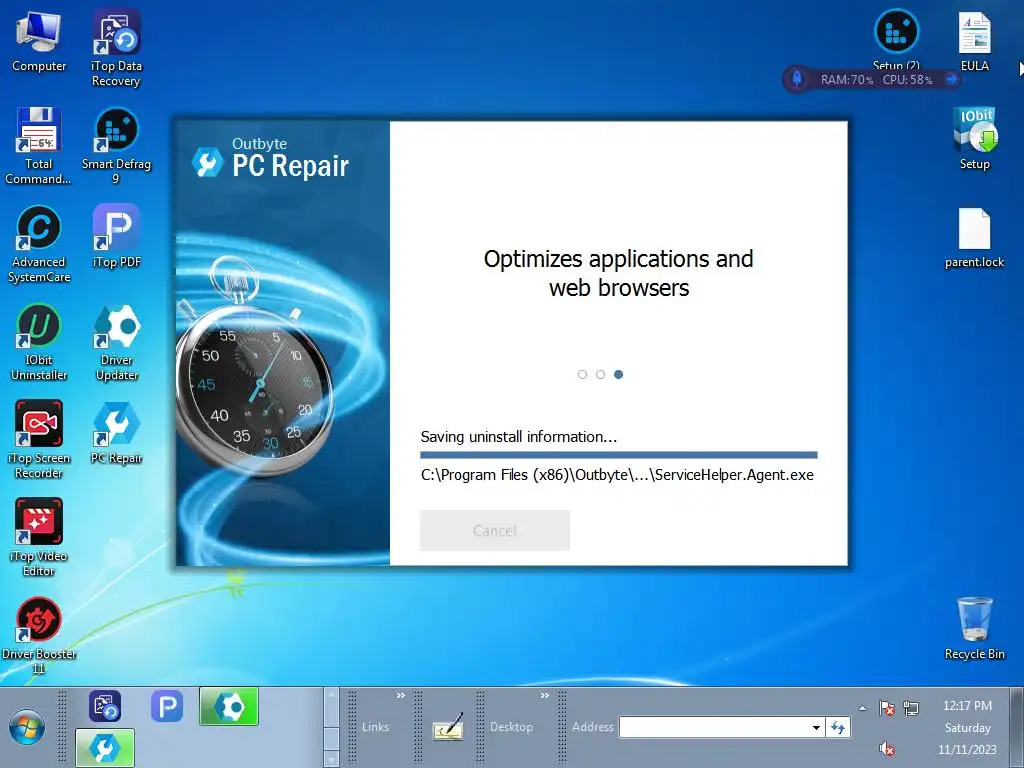Click the muted volume tray icon
The width and height of the screenshot is (1024, 768).
[887, 748]
